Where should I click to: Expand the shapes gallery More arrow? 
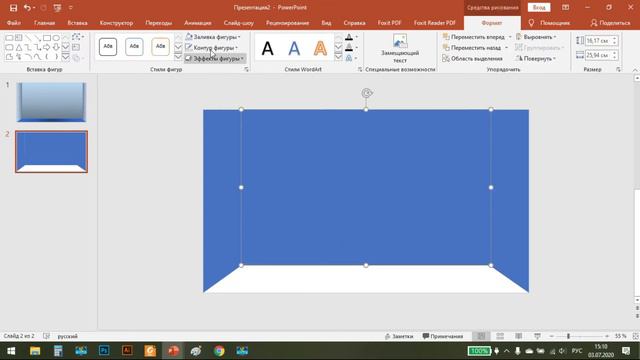66,58
